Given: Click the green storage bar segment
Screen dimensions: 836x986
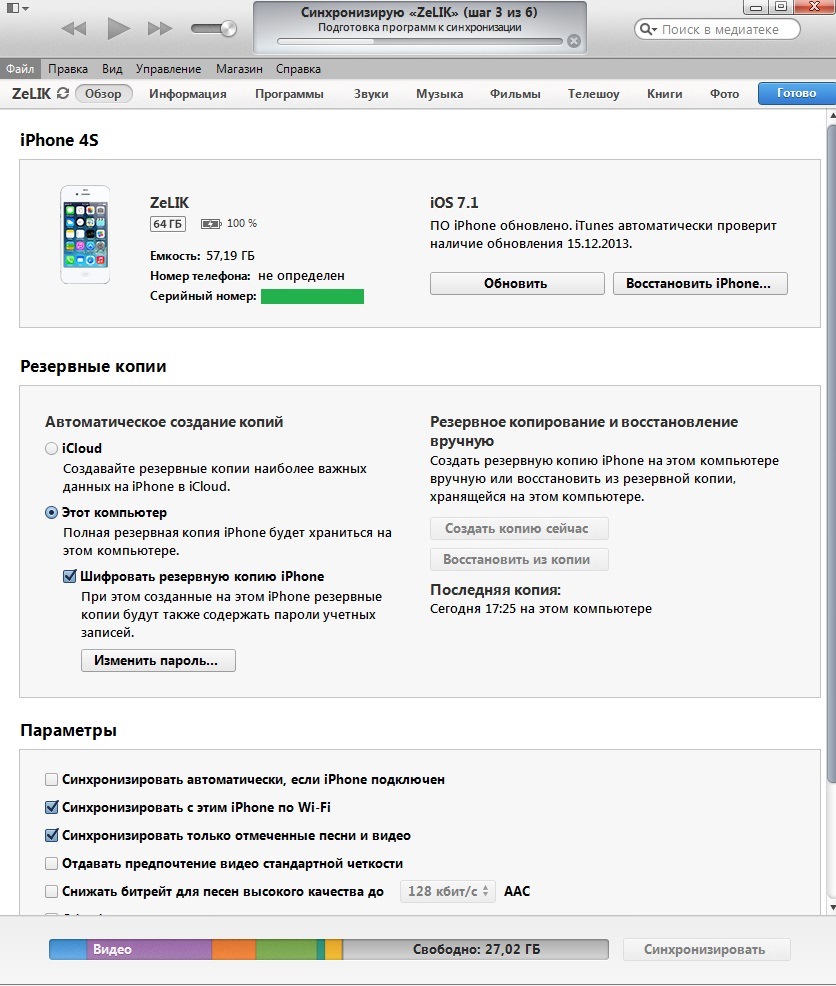Looking at the screenshot, I should coord(286,950).
